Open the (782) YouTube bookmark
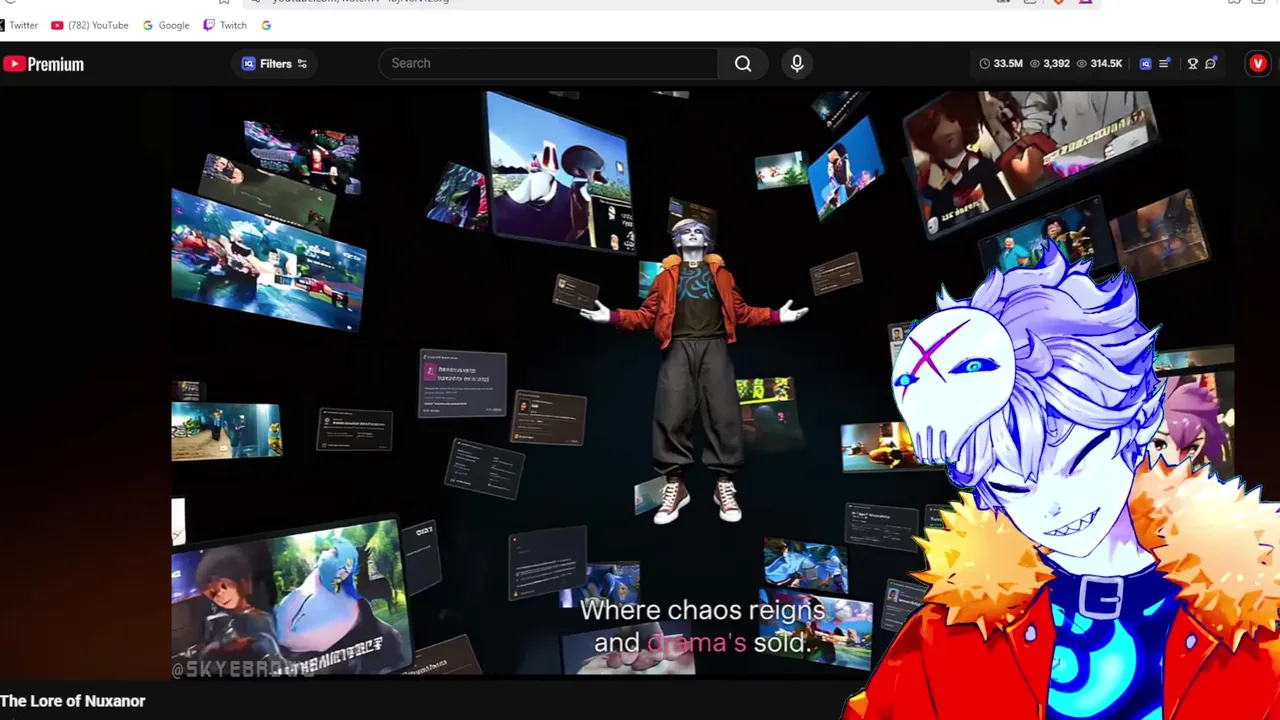Screen dimensions: 1280x720 tap(90, 25)
